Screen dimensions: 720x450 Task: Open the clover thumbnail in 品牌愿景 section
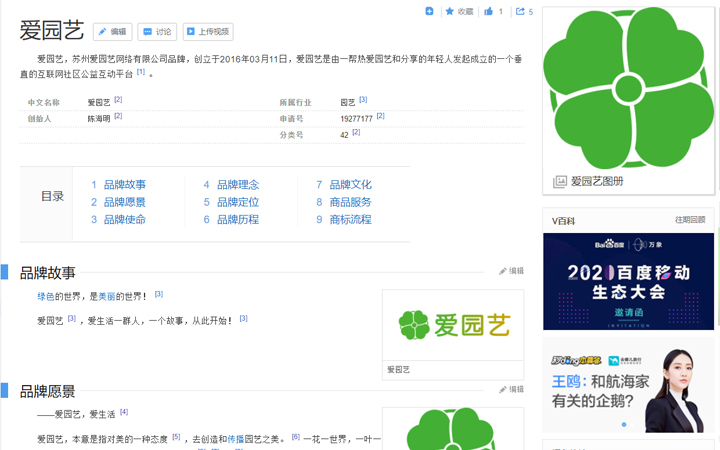[453, 429]
